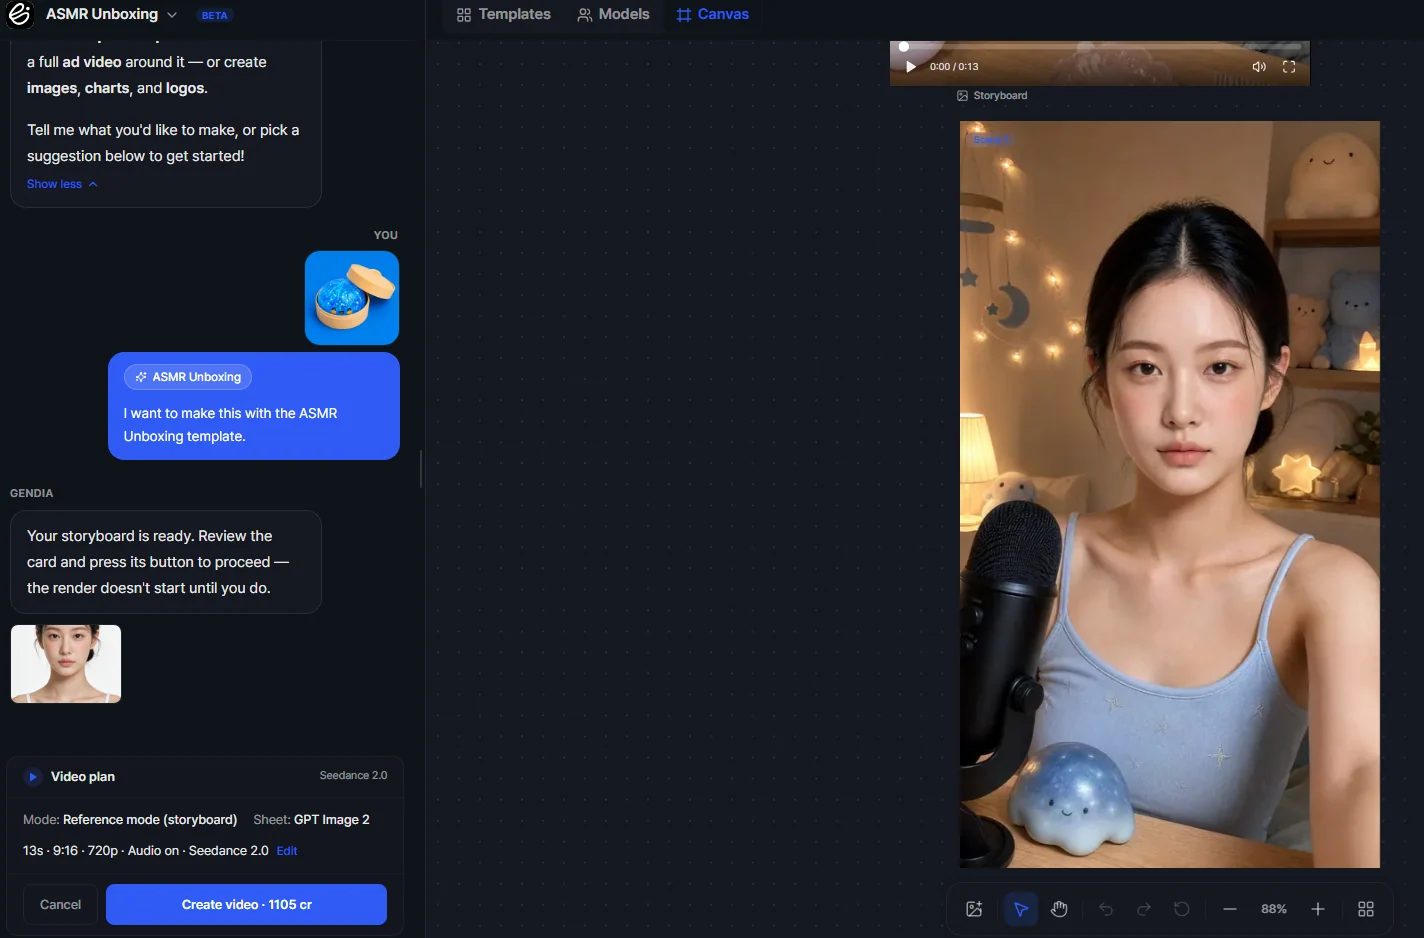1424x938 pixels.
Task: Open the canvas grid view
Action: click(x=1366, y=909)
